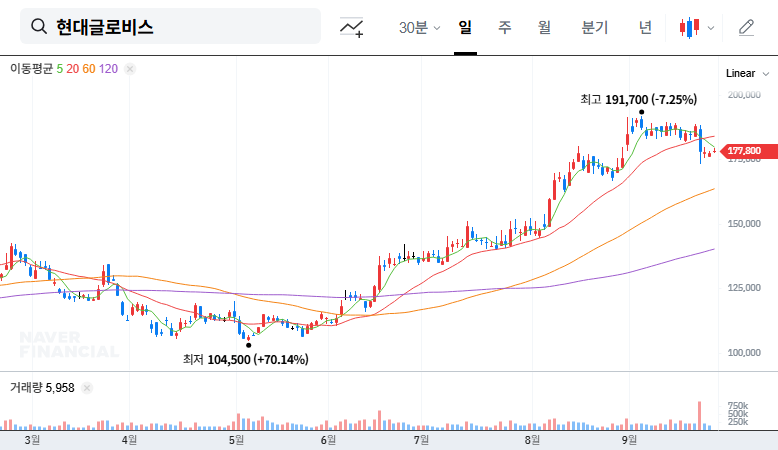Viewport: 778px width, 450px height.
Task: Click the candlestick chart type icon
Action: [690, 28]
